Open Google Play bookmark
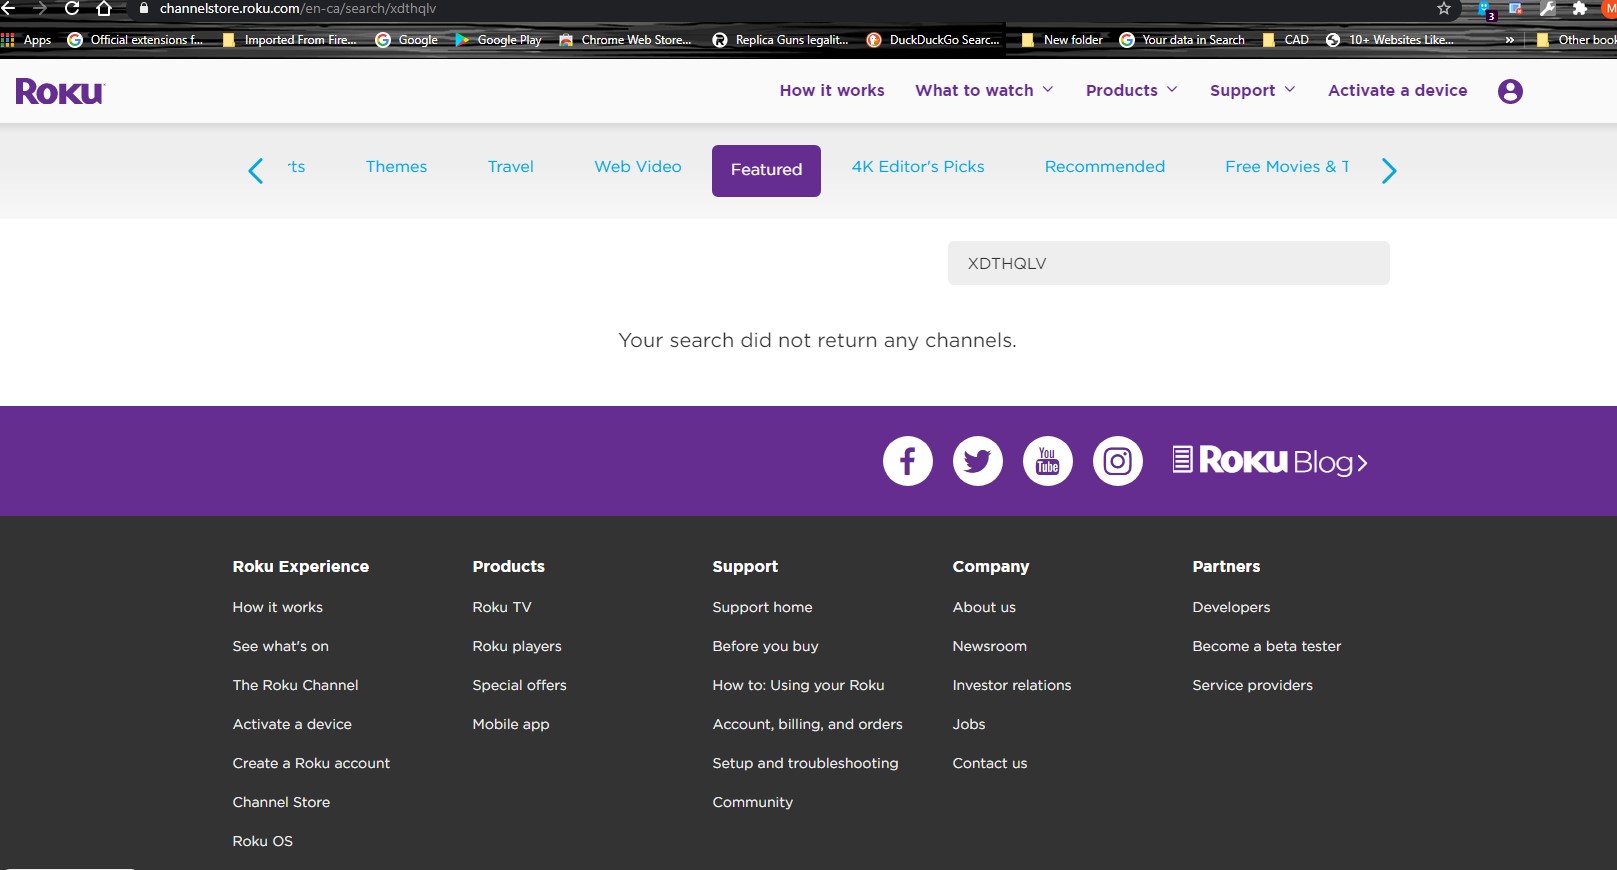Viewport: 1617px width, 870px height. (x=499, y=40)
